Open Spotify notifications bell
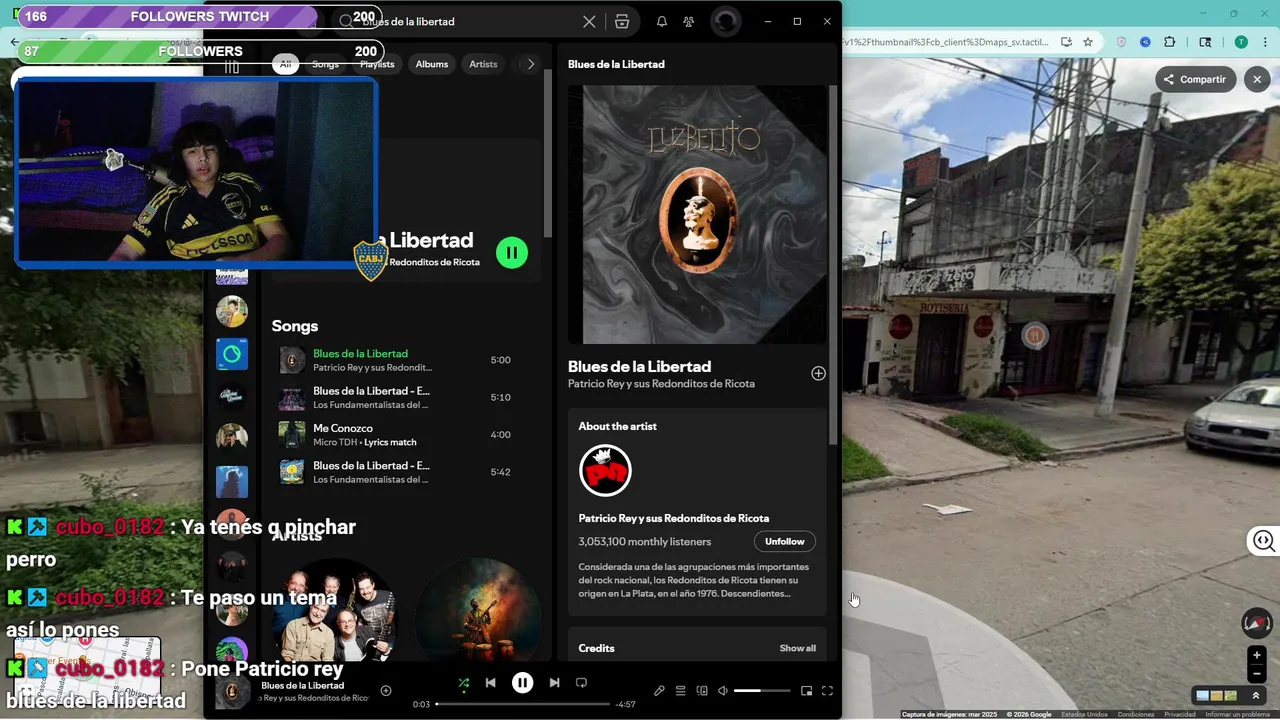This screenshot has width=1280, height=720. pyautogui.click(x=661, y=22)
